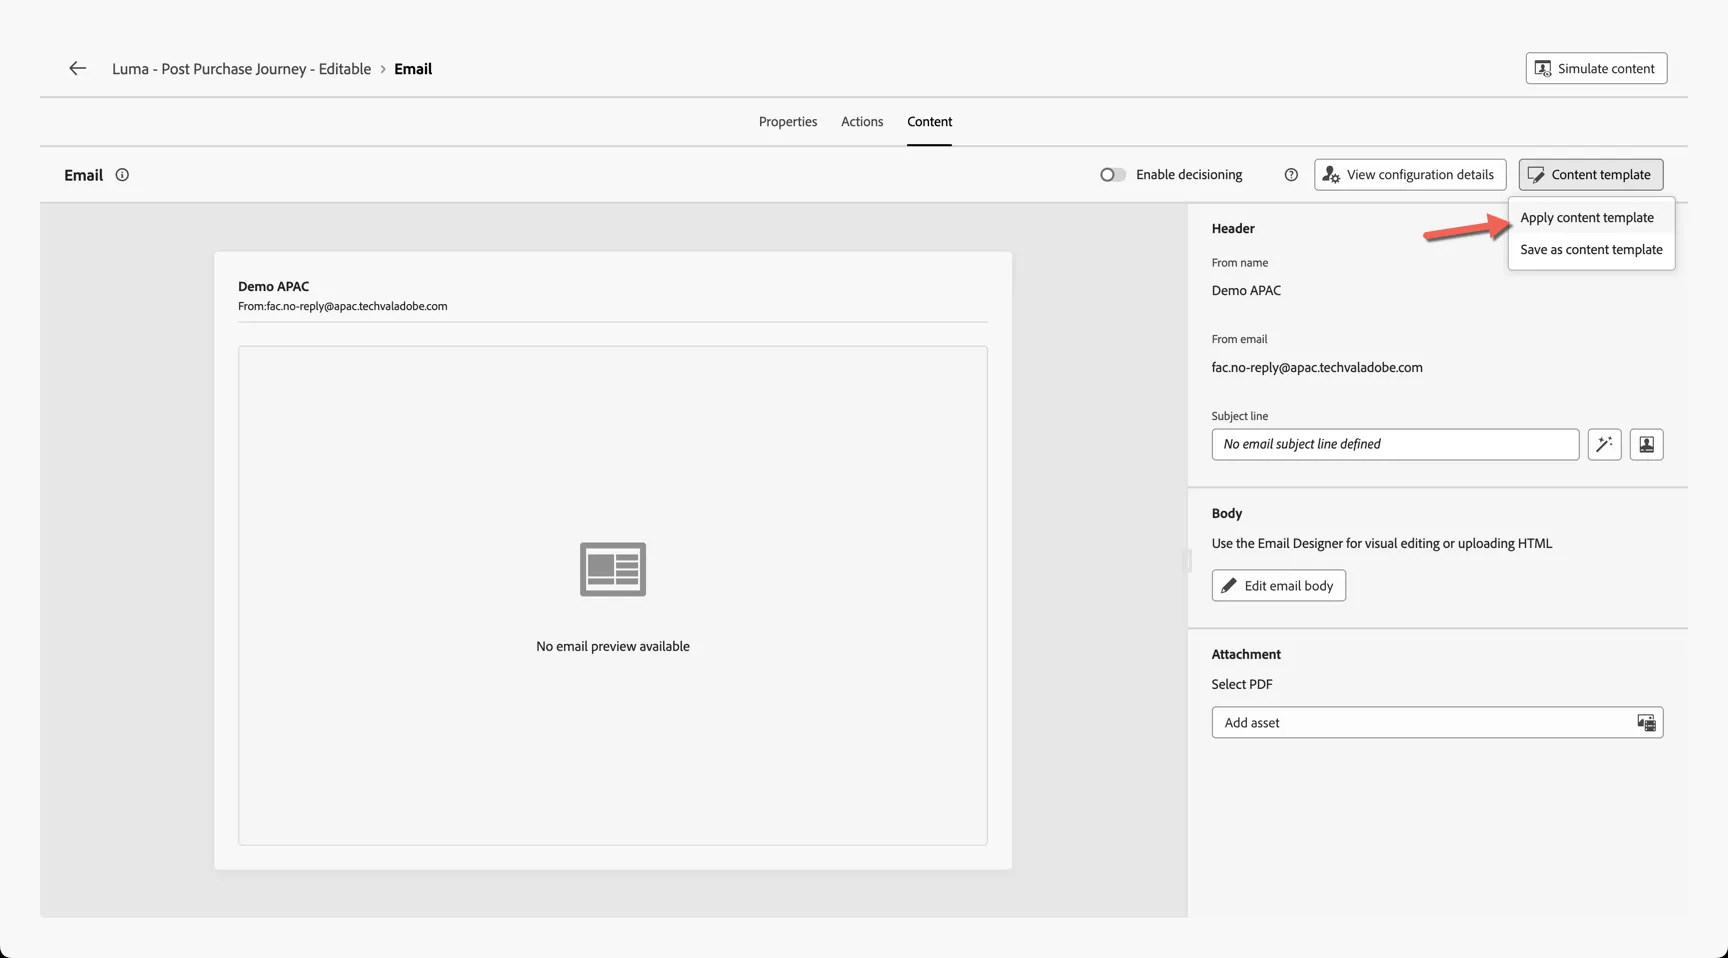The image size is (1728, 958).
Task: Select the panel divider handle beside the preview
Action: tap(1188, 560)
